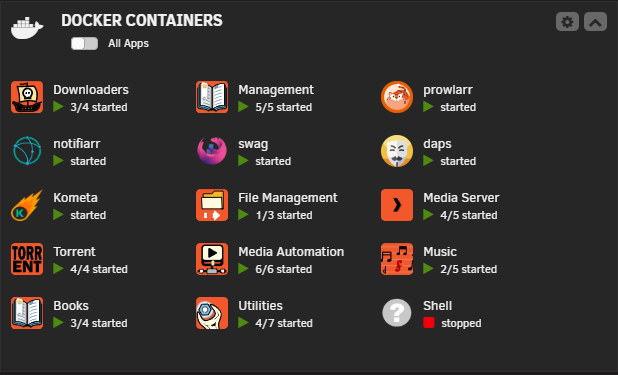The height and width of the screenshot is (375, 618).
Task: Click the File Management folder icon
Action: [212, 205]
